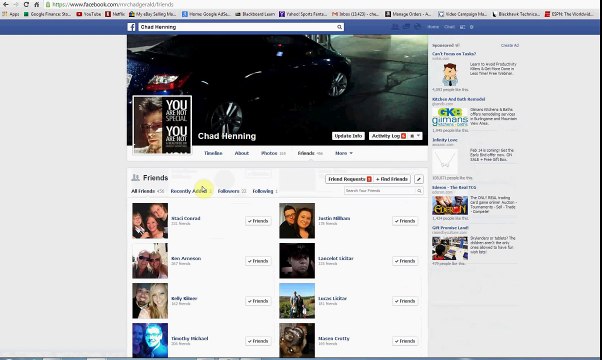This screenshot has height=360, width=602.
Task: Toggle Friends button for Lancelot Lictar
Action: click(x=405, y=261)
